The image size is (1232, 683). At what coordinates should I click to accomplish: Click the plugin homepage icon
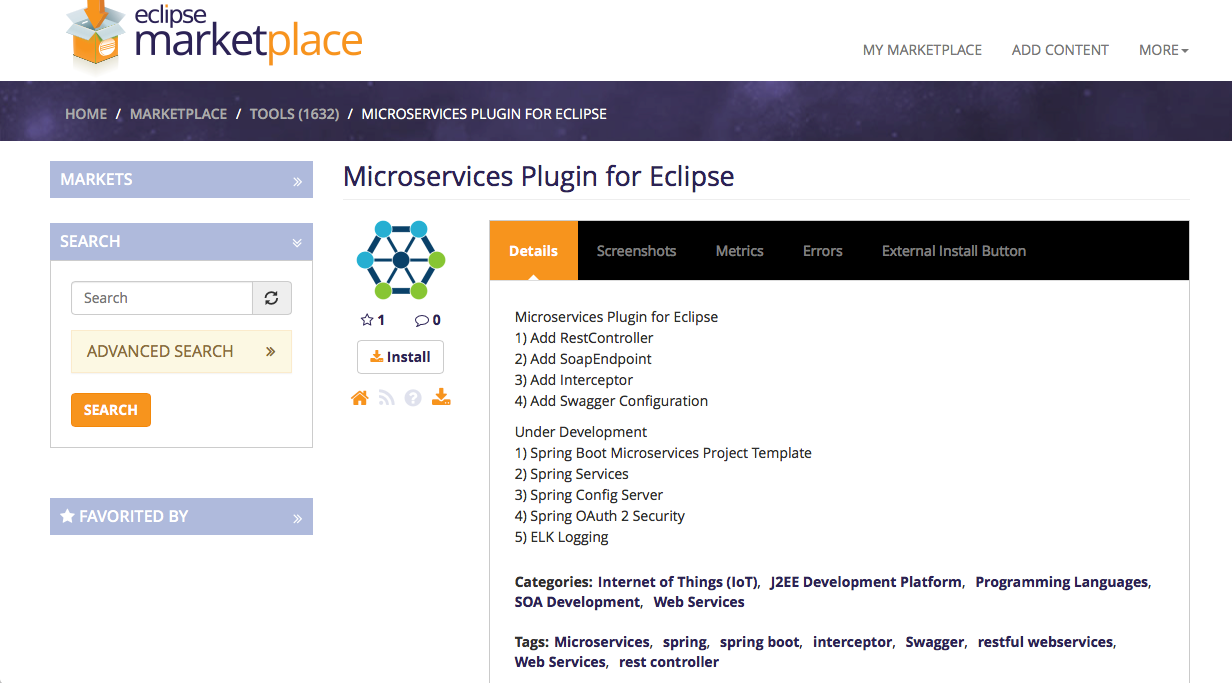360,397
